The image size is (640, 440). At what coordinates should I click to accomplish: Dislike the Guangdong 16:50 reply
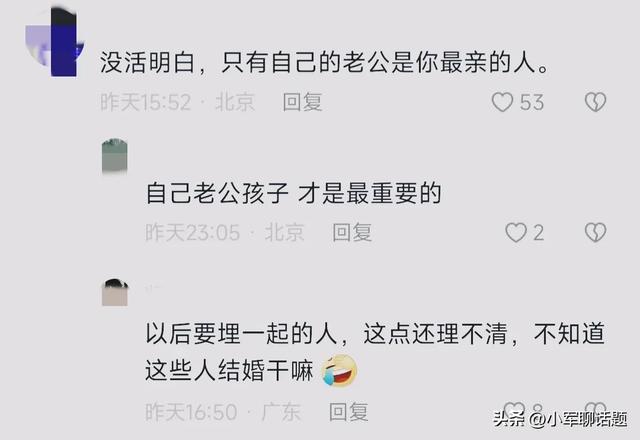pyautogui.click(x=596, y=410)
